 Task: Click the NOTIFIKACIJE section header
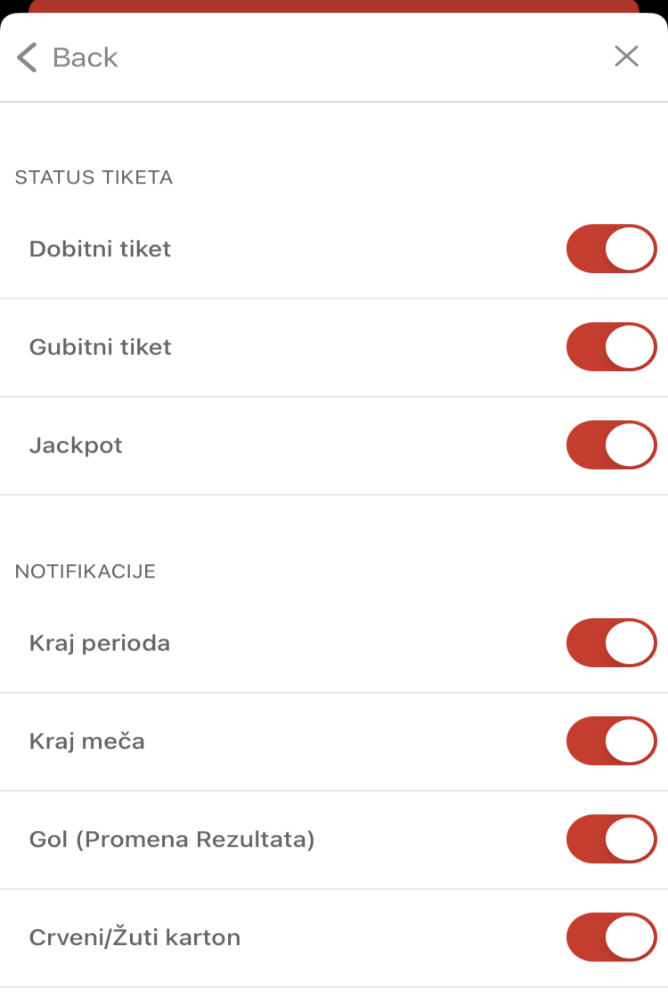(85, 571)
